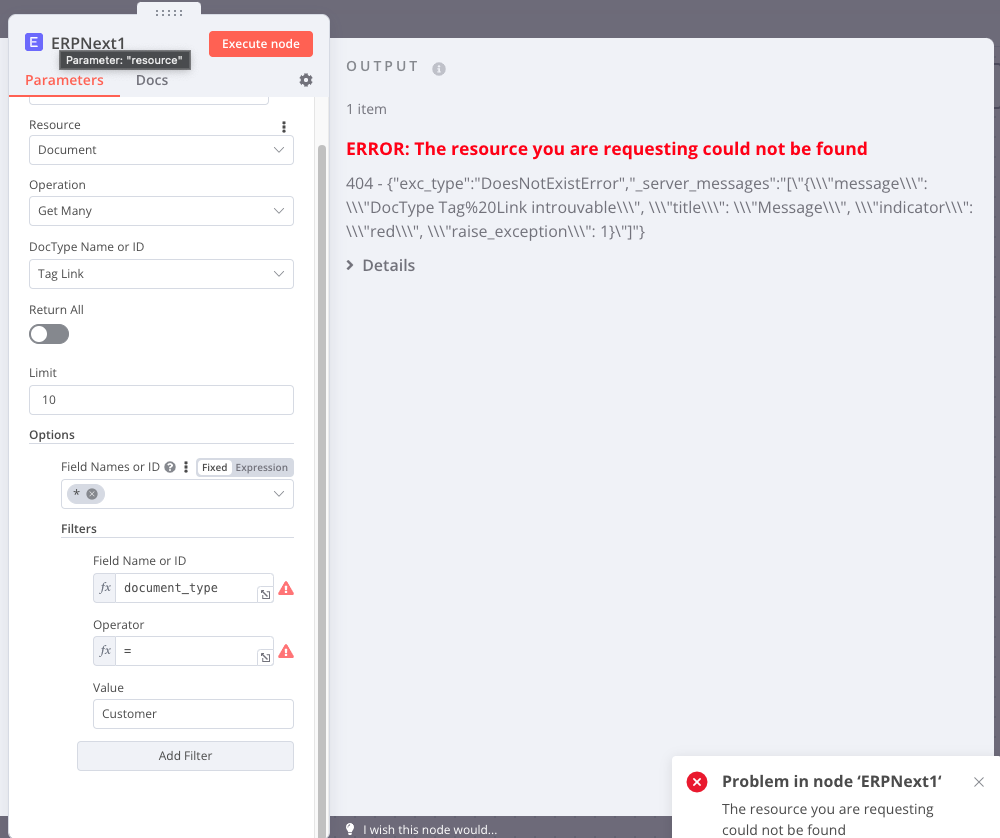Click the ERPNext node logo icon

point(34,43)
